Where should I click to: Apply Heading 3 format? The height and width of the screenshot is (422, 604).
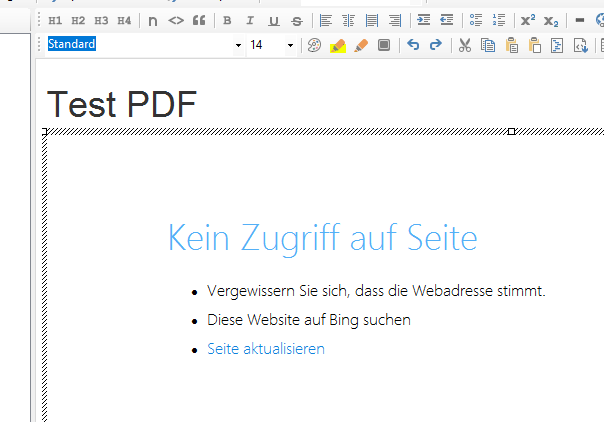(101, 20)
